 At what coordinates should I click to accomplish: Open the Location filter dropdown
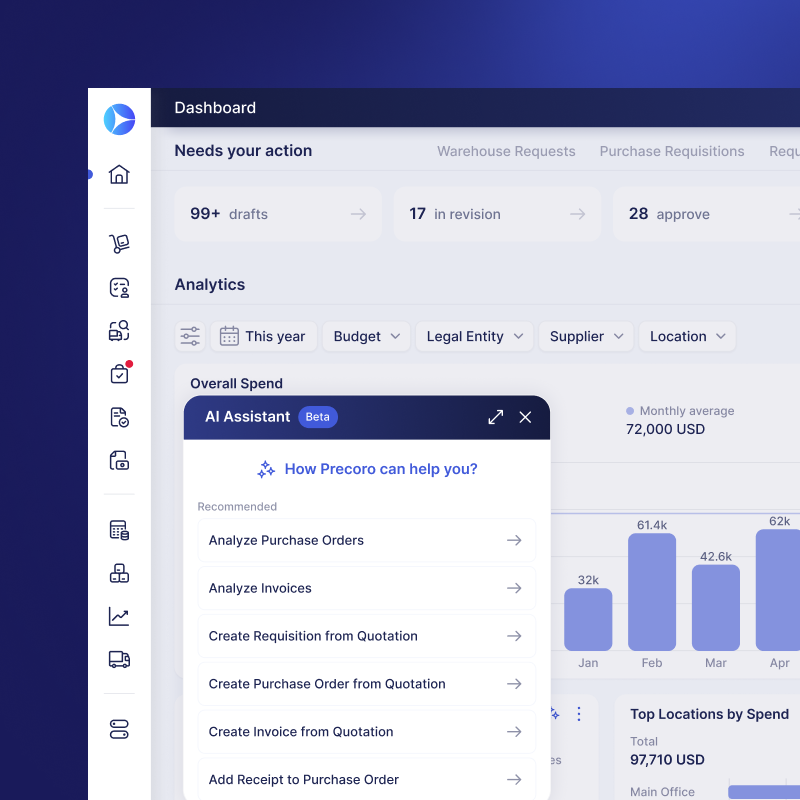[x=687, y=336]
